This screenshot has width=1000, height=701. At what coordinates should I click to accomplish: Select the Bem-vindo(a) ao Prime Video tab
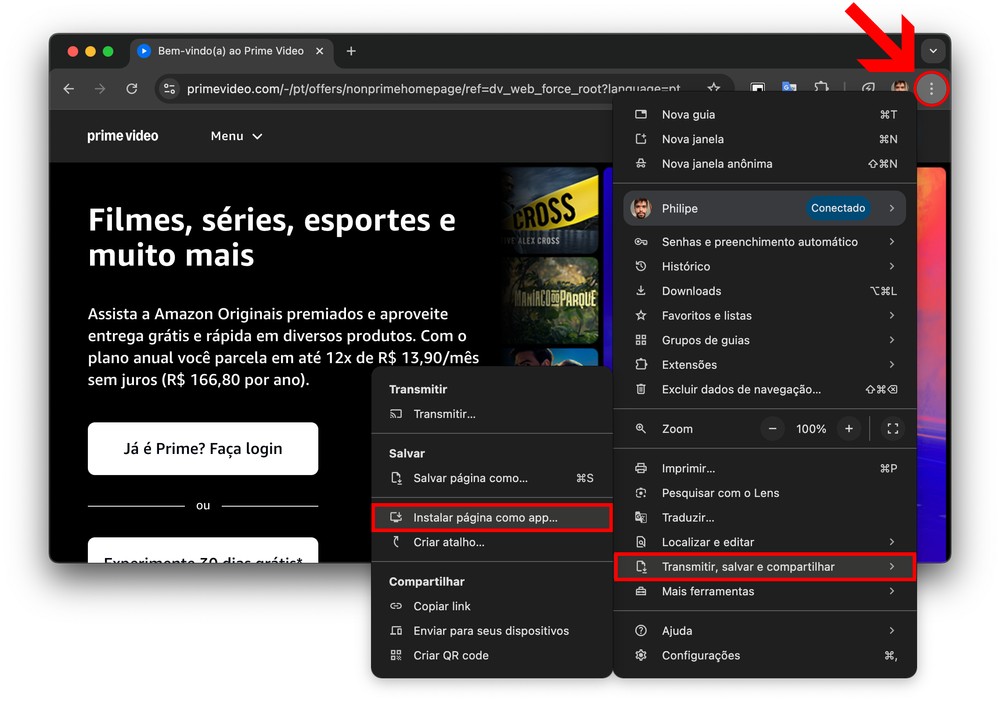click(232, 51)
